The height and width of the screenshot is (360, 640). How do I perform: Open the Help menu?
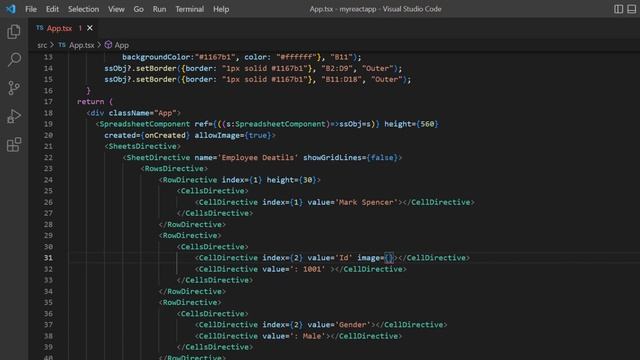[221, 9]
